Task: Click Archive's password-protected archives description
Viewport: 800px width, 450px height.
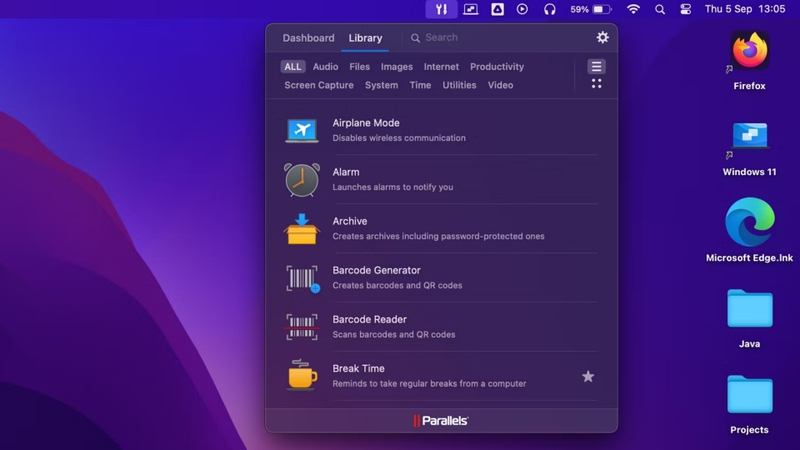Action: 438,236
